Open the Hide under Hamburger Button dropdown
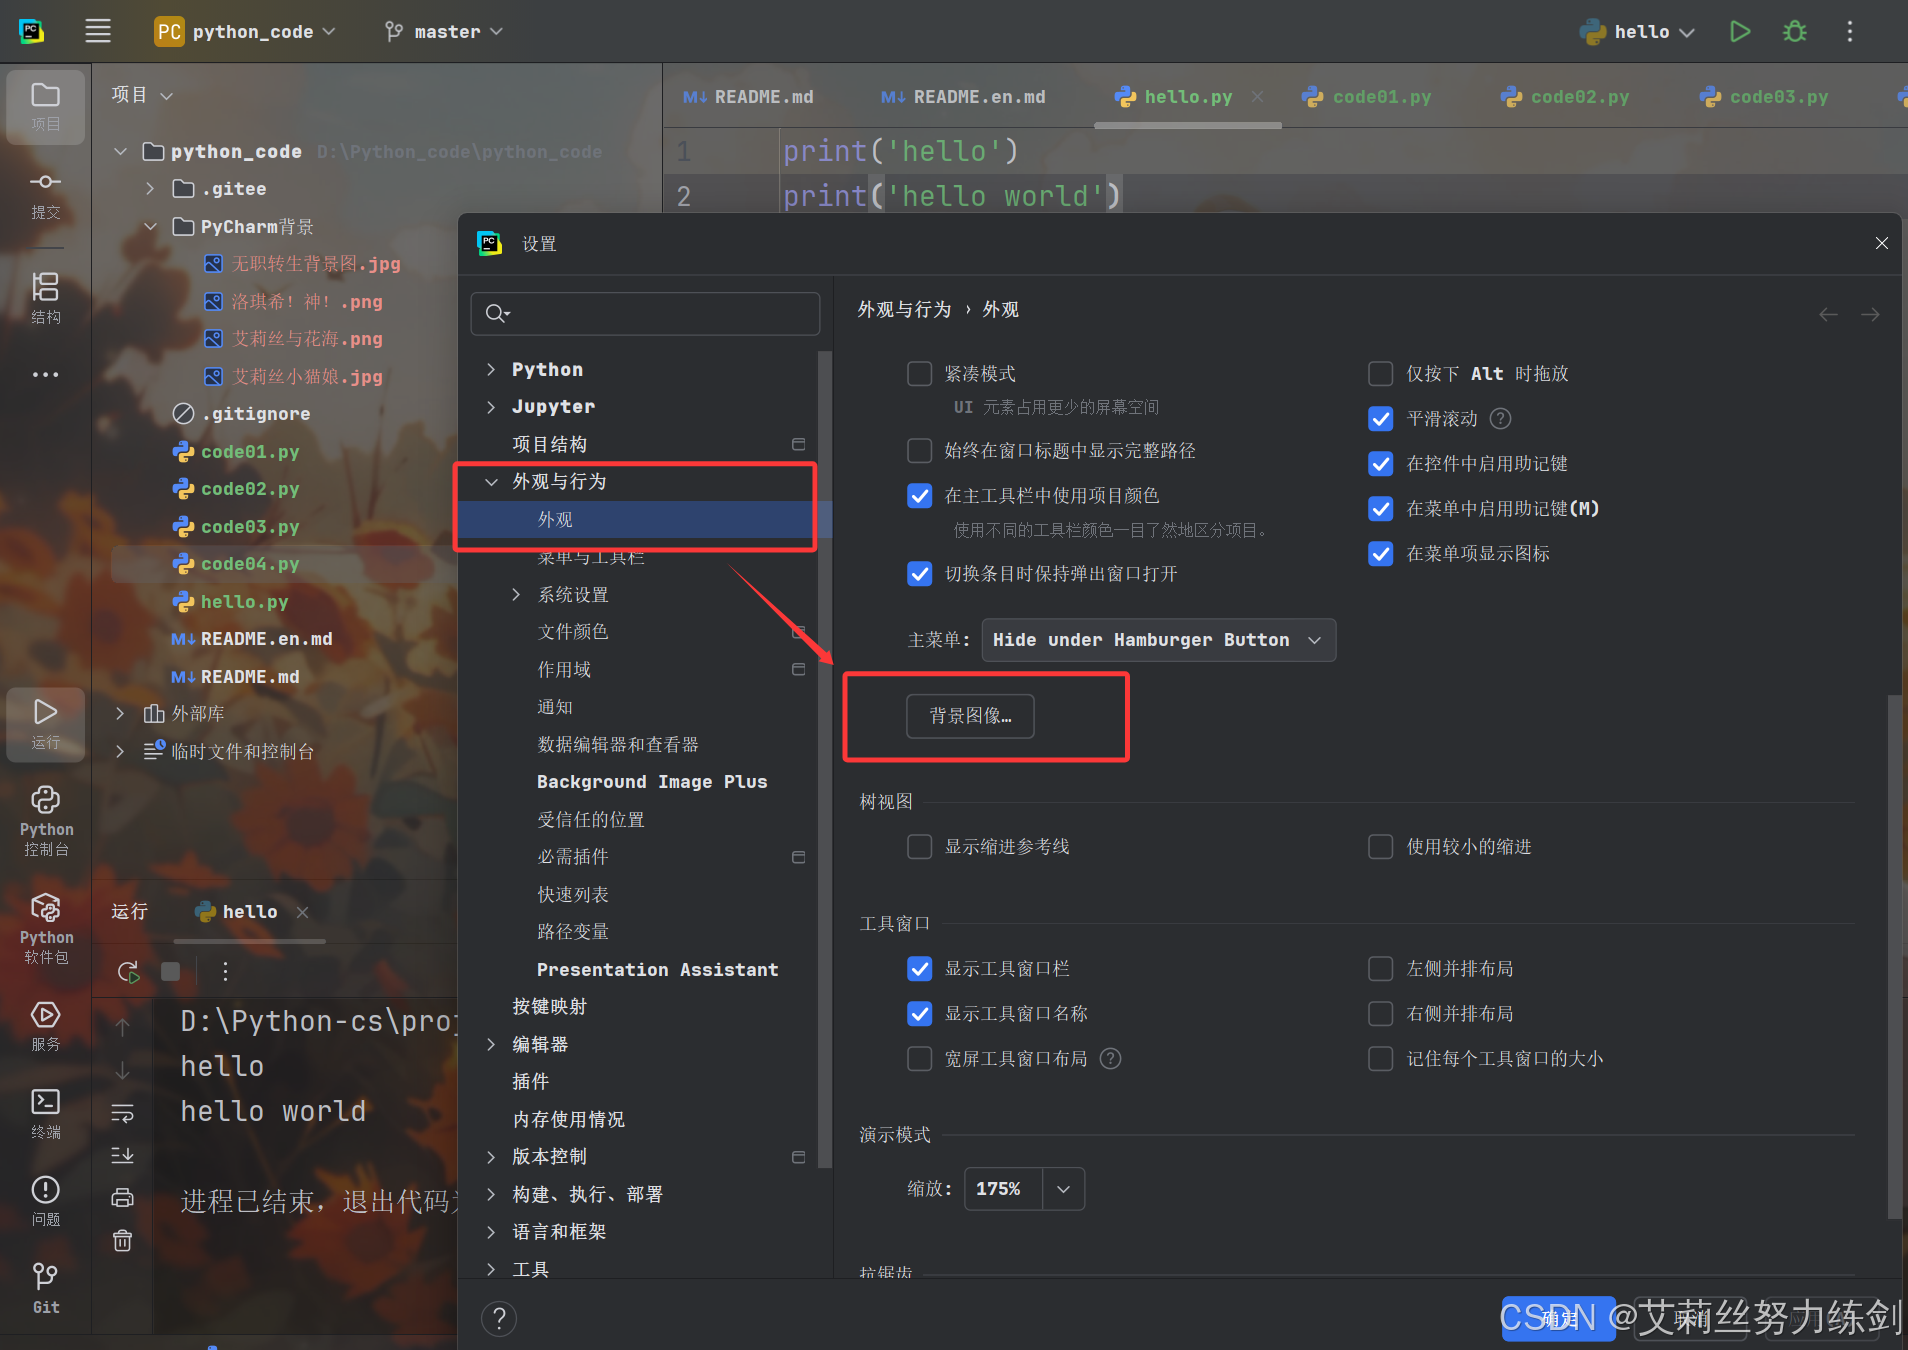1908x1350 pixels. click(x=1157, y=640)
